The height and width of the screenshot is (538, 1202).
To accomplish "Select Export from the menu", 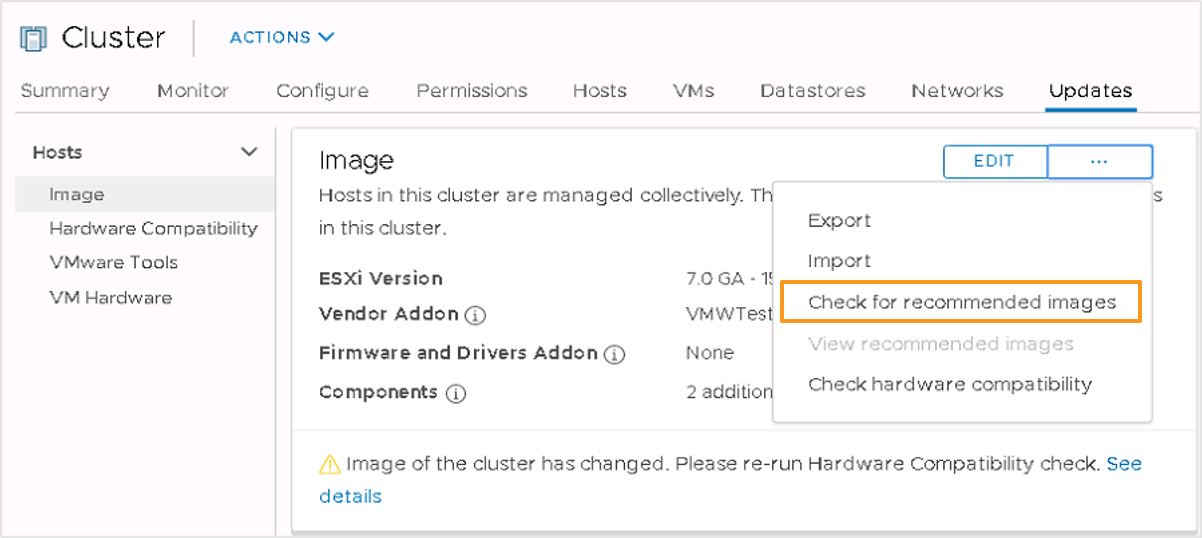I will click(839, 220).
